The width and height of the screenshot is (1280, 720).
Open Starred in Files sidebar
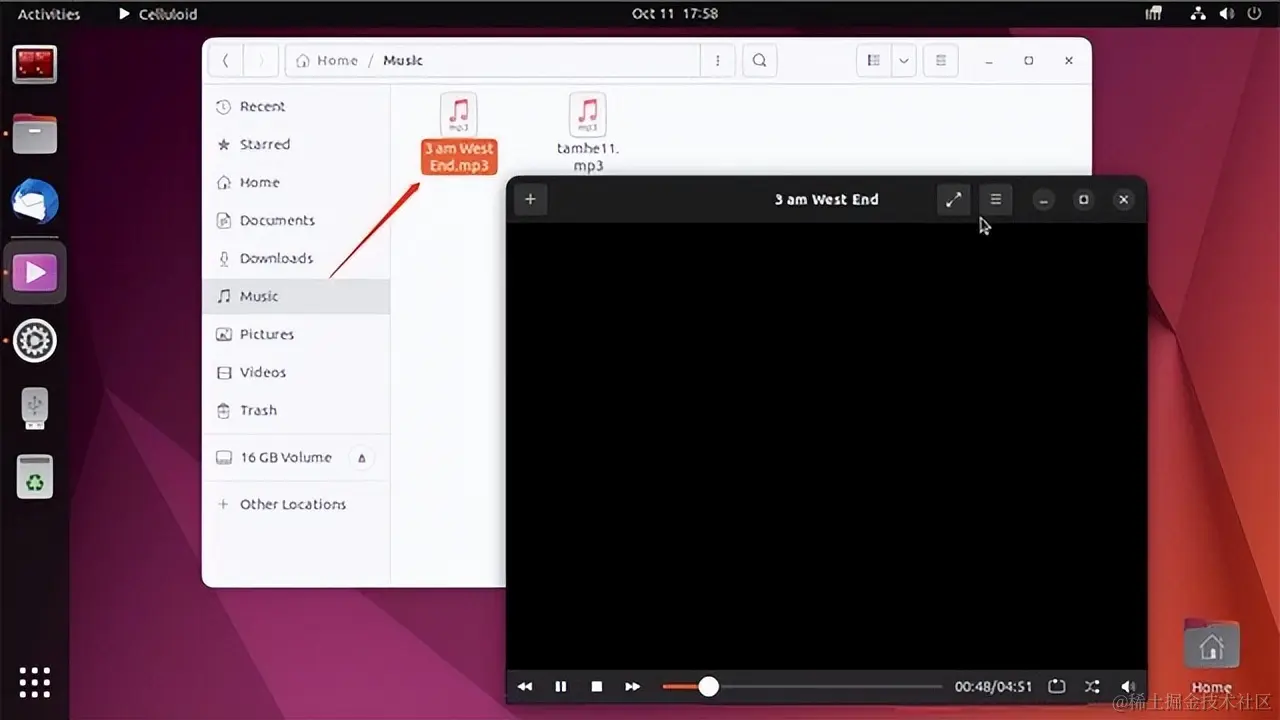pos(296,144)
